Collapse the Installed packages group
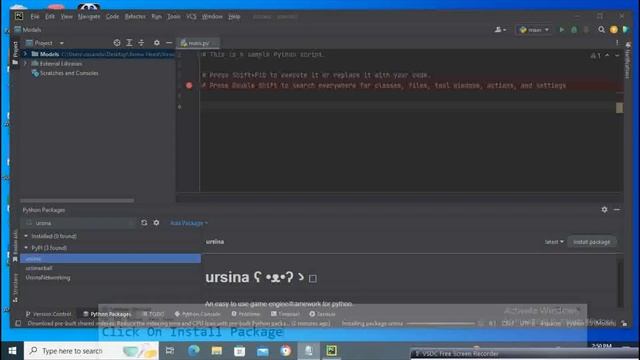 26,236
